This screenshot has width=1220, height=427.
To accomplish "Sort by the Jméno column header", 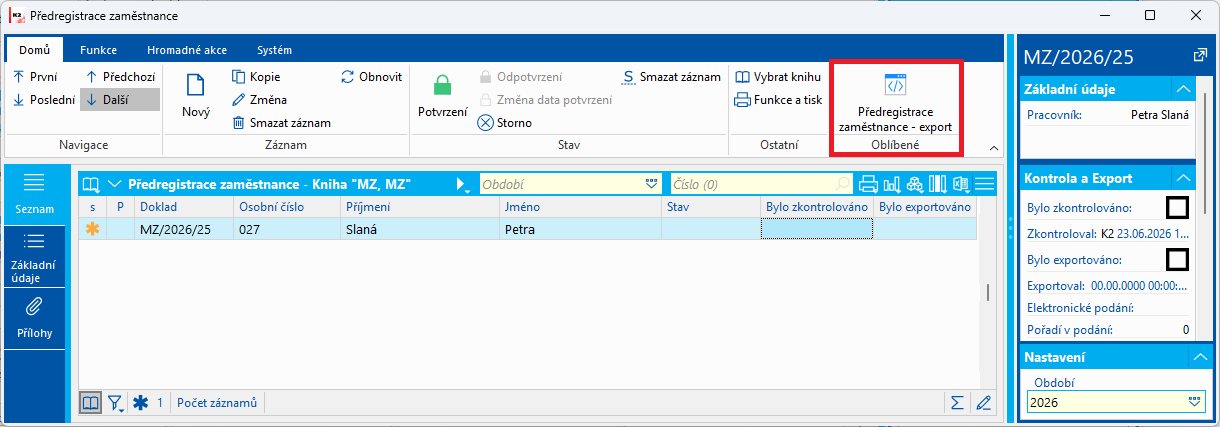I will [x=581, y=206].
